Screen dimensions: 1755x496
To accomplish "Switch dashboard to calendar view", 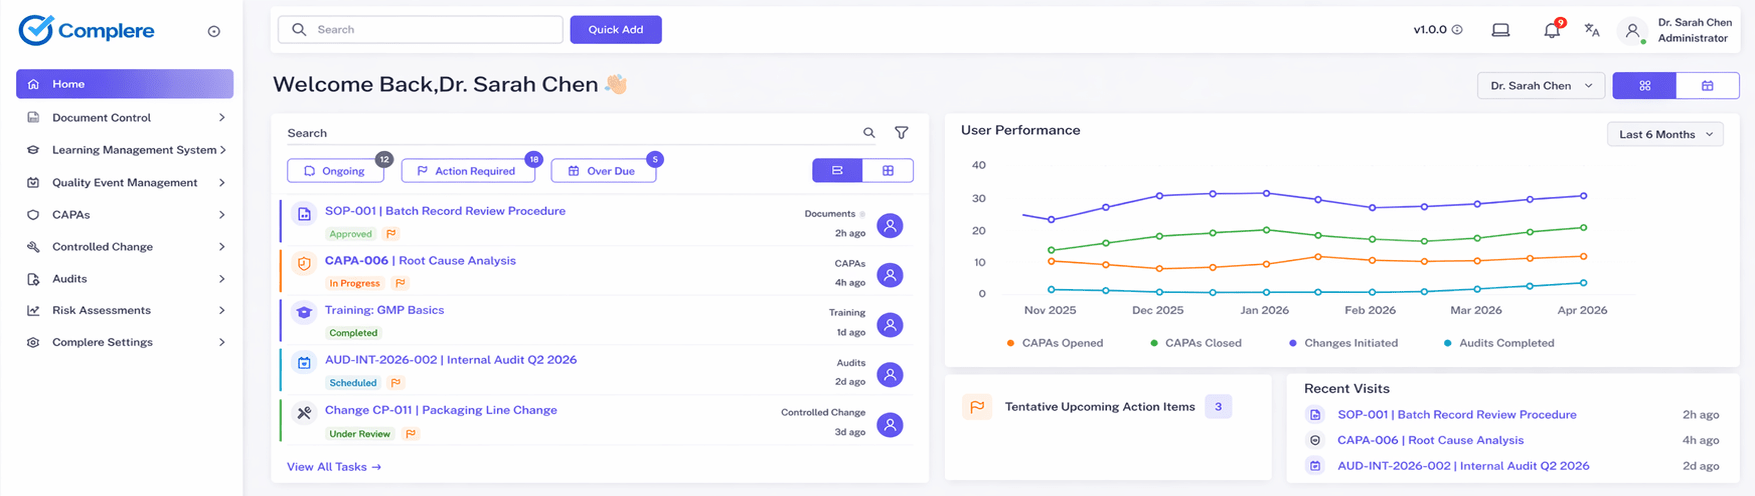I will coord(1707,86).
